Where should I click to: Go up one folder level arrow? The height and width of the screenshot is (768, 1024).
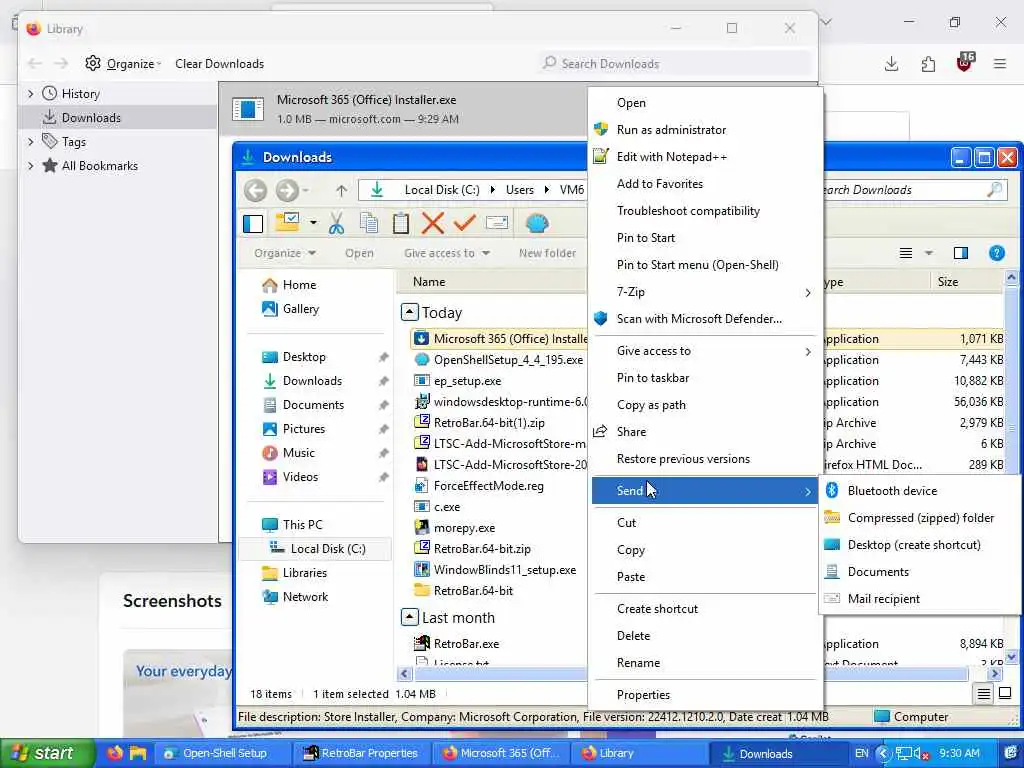tap(342, 190)
